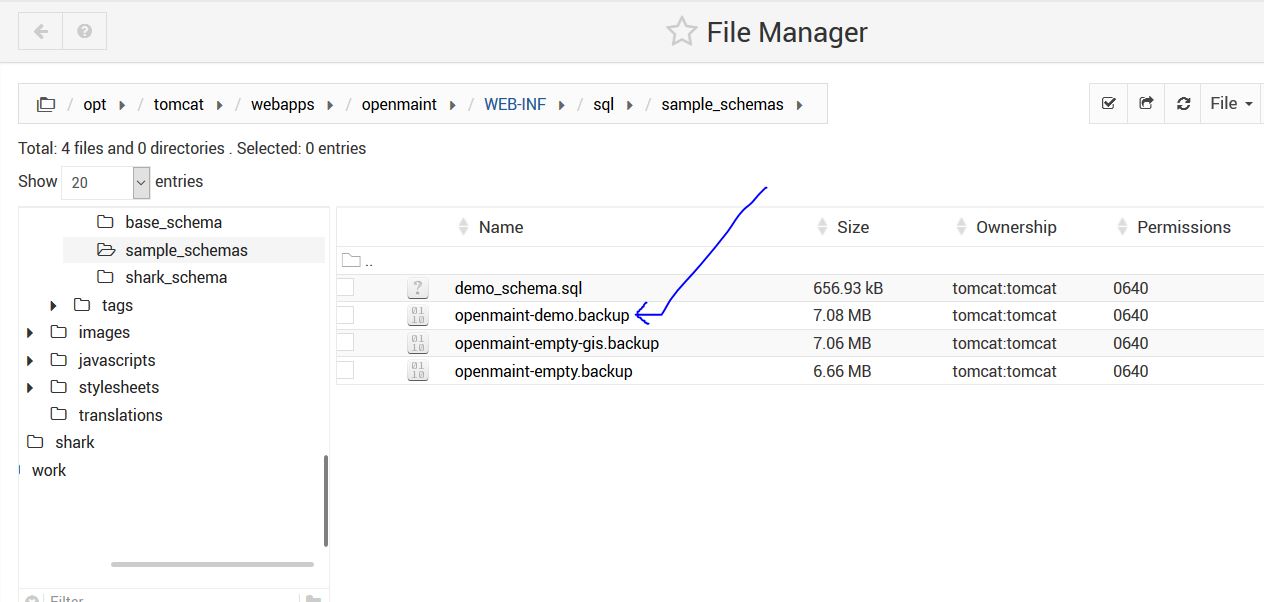Open the File menu dropdown

1230,103
